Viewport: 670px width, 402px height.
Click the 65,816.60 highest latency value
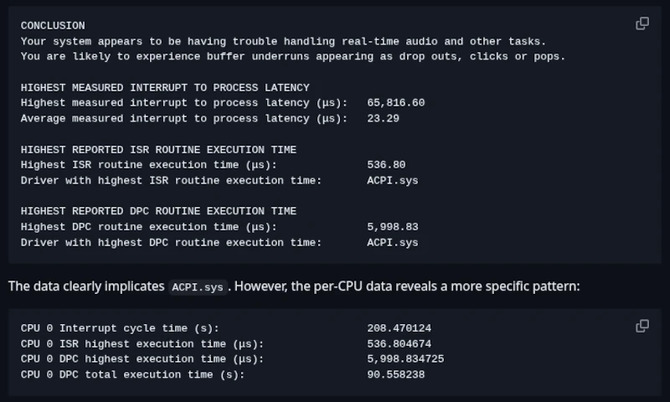tap(396, 103)
